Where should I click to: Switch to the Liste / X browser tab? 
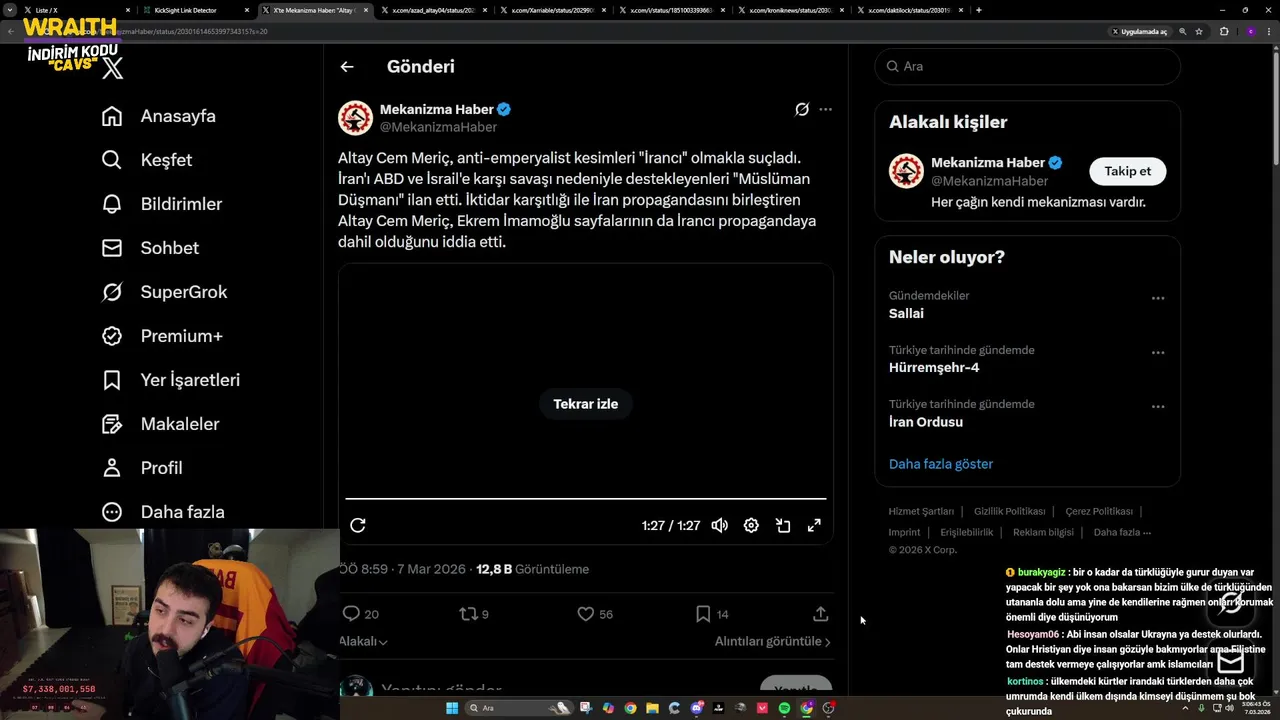[x=75, y=10]
